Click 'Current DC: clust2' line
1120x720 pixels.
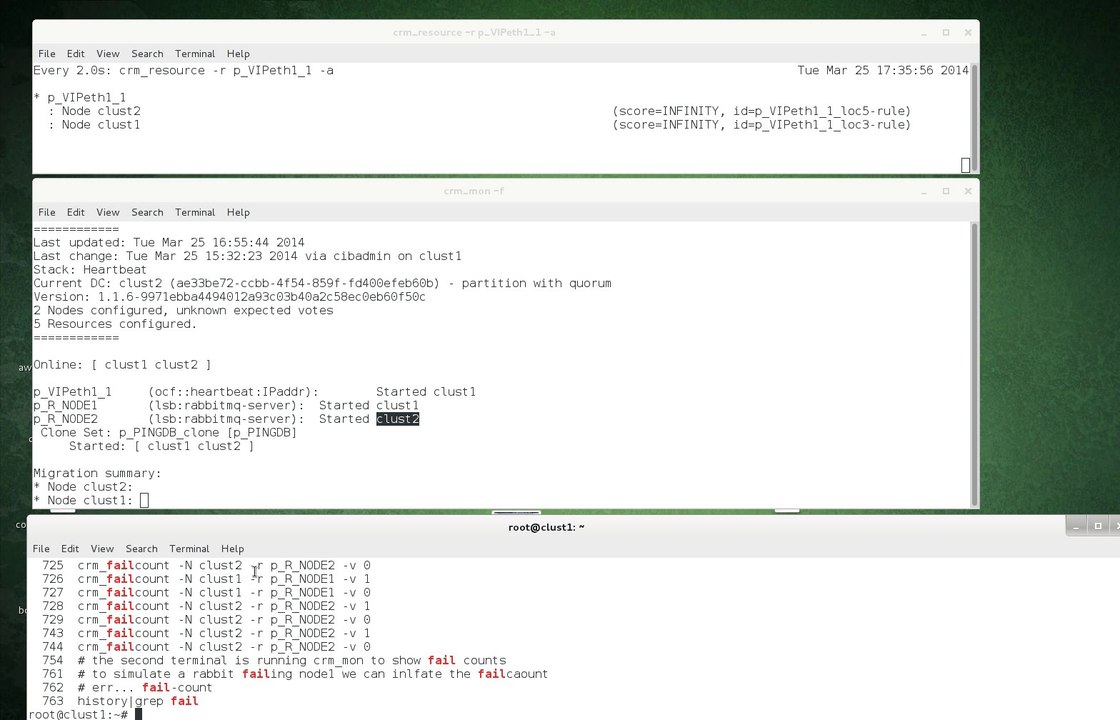pos(322,283)
